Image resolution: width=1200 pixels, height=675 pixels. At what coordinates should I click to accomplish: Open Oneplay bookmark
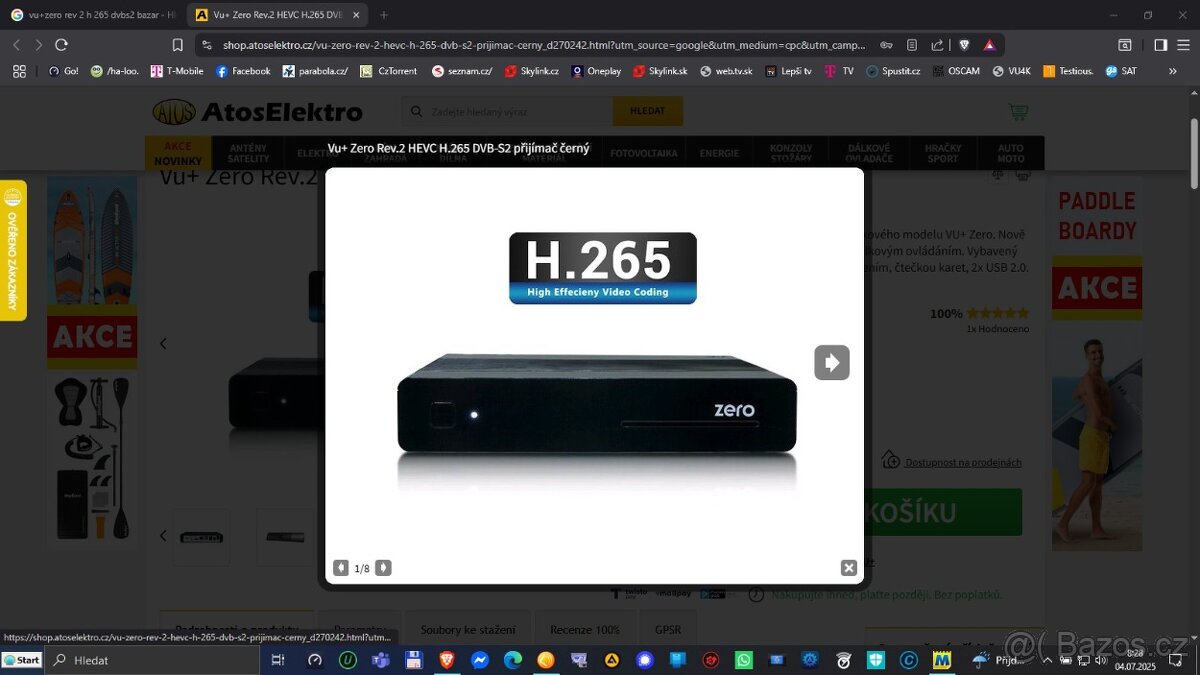[x=596, y=71]
